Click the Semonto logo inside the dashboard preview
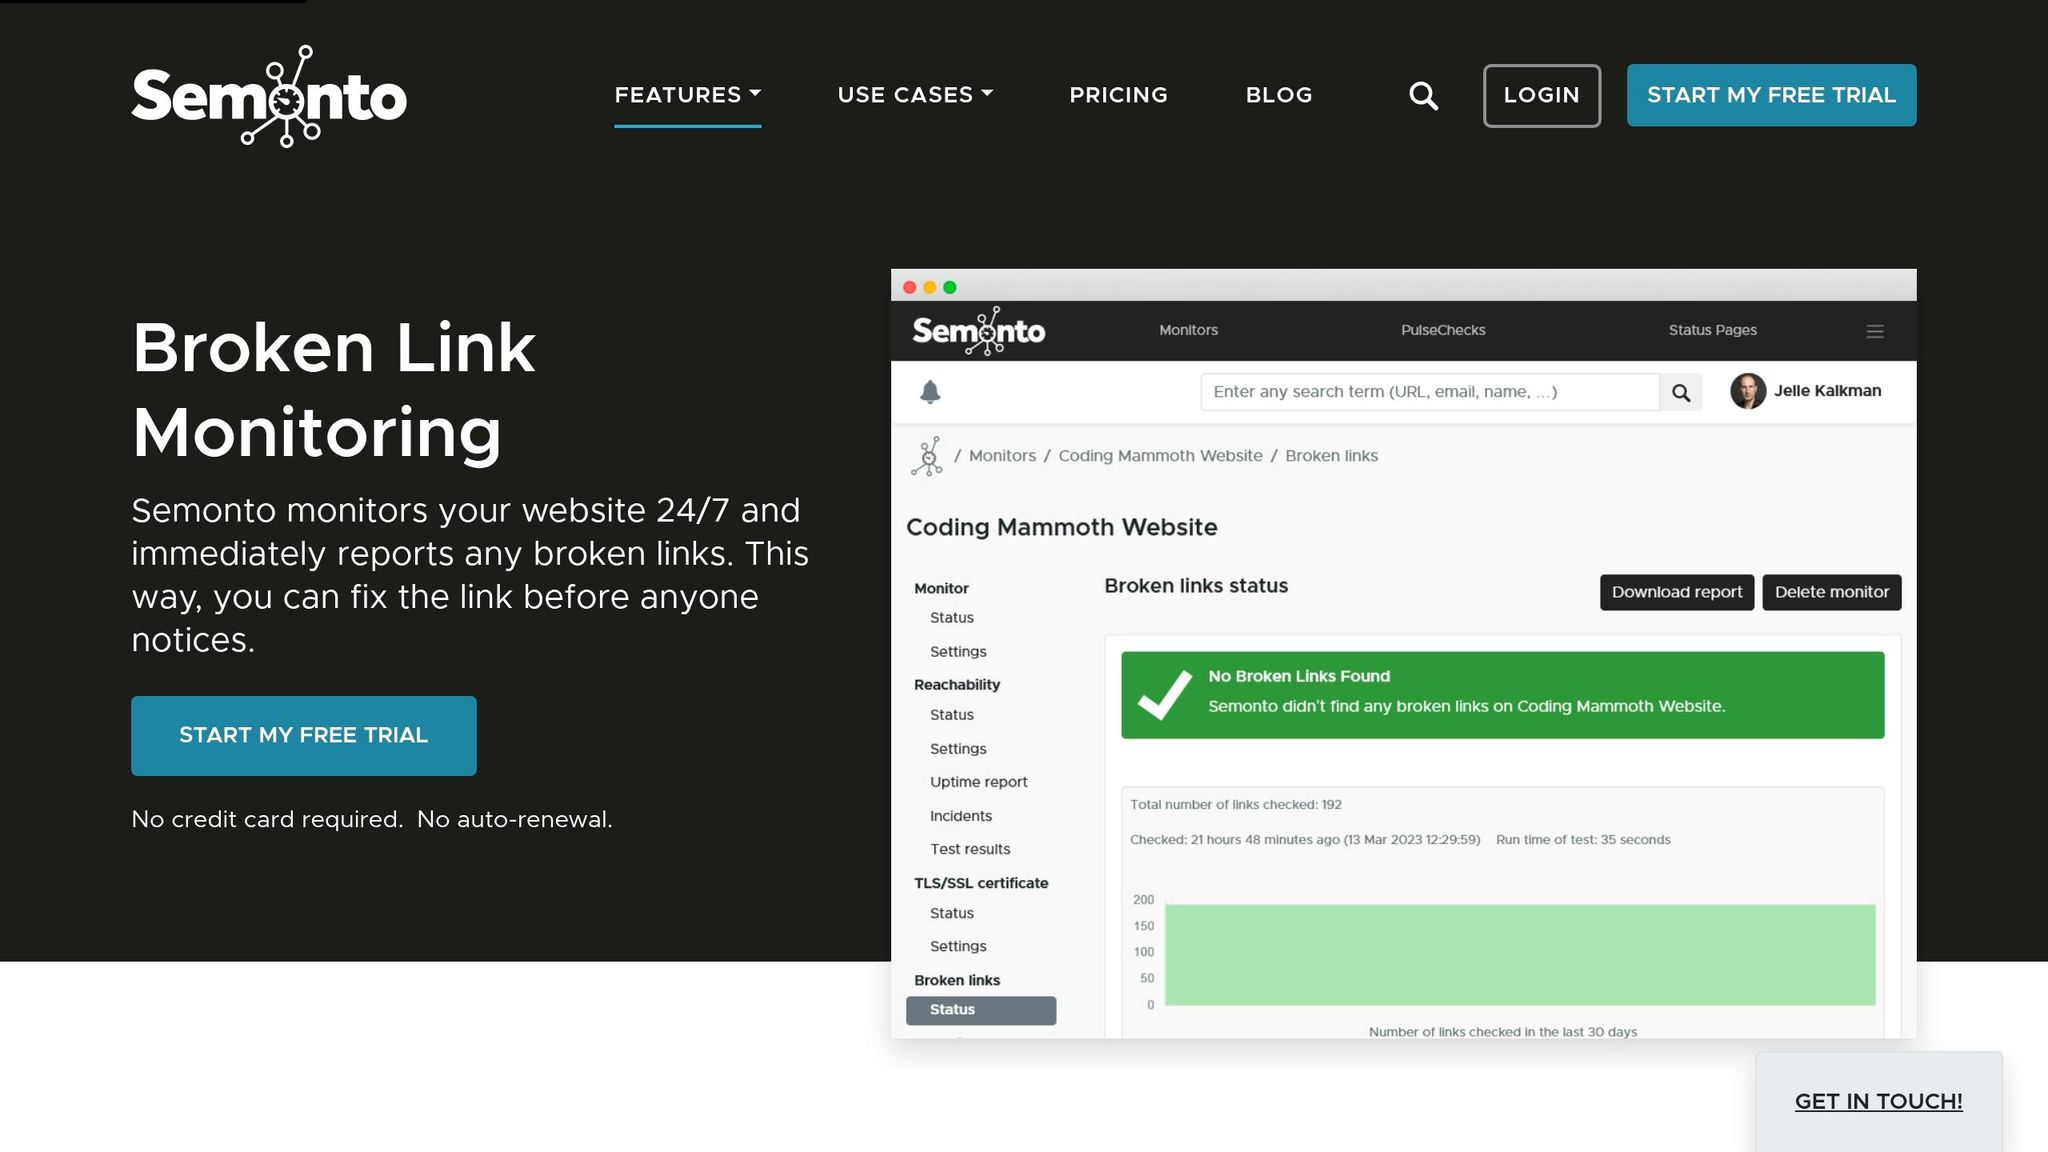This screenshot has height=1152, width=2048. point(979,331)
